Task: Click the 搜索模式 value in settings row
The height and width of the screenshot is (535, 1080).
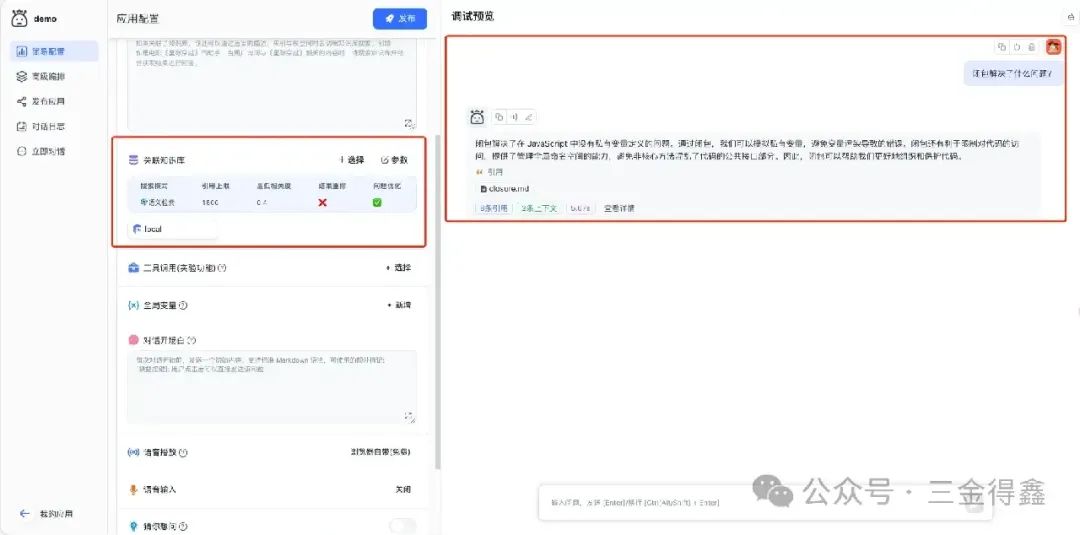Action: [x=158, y=202]
